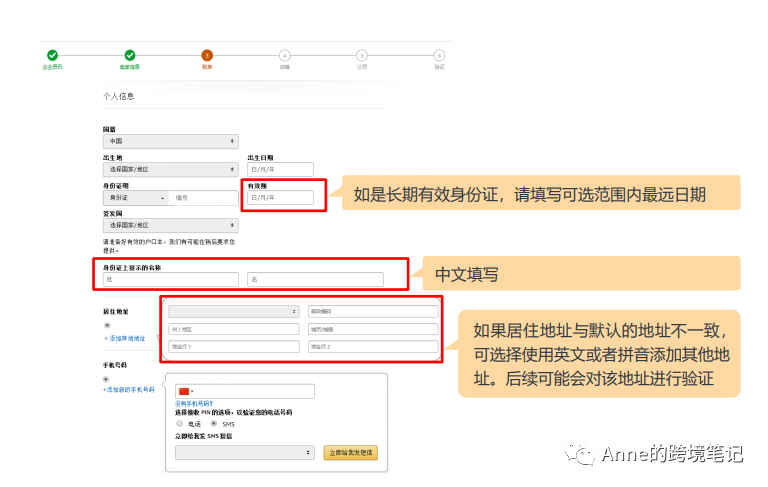Image resolution: width=768 pixels, height=487 pixels.
Task: Click the first green checkmark step 企业资讯
Action: (x=52, y=55)
